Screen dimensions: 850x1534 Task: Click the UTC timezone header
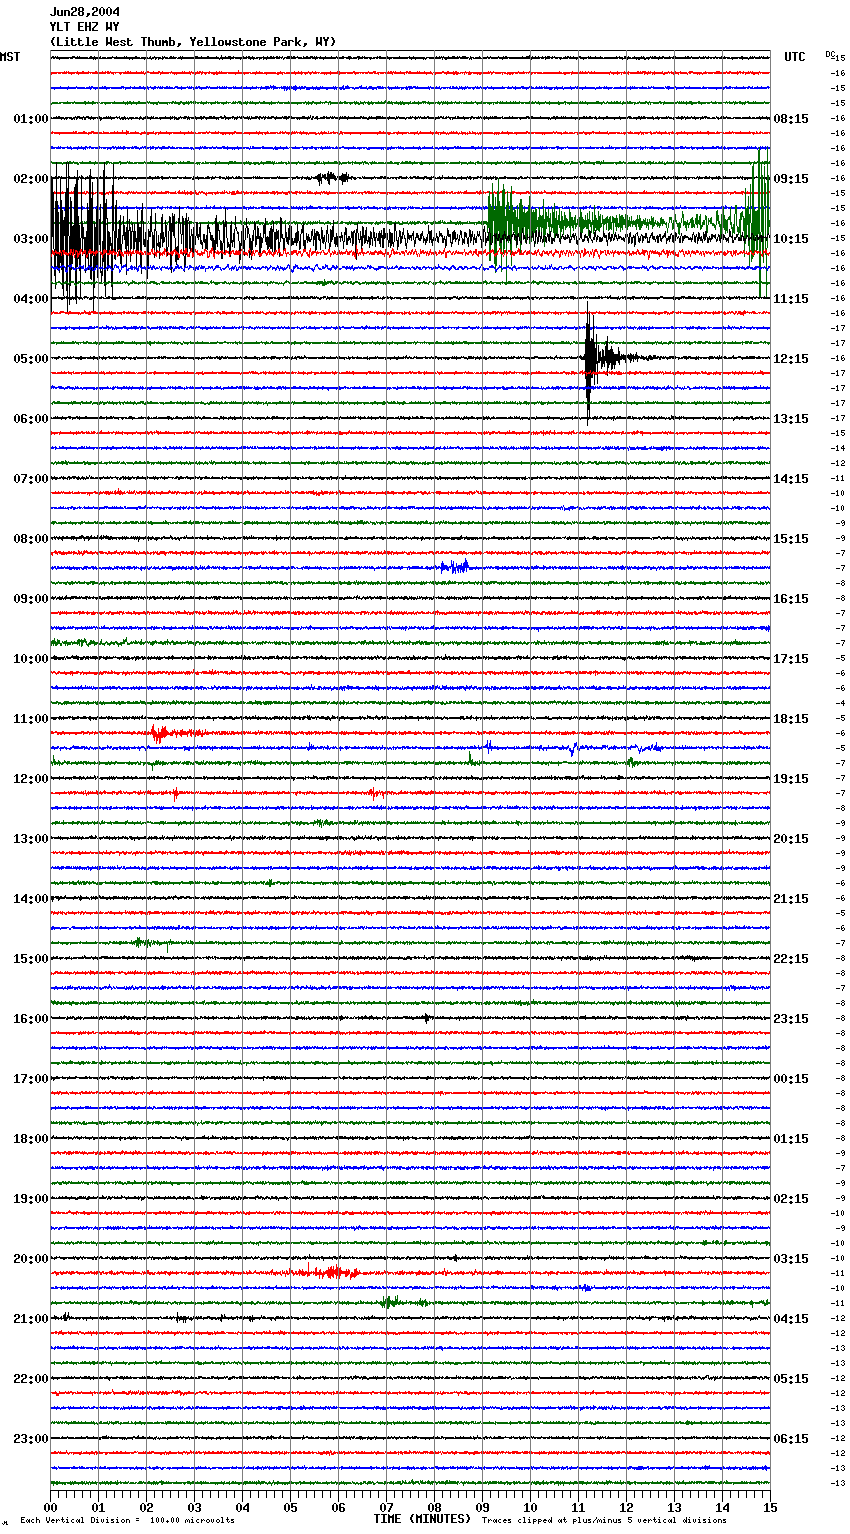point(795,57)
